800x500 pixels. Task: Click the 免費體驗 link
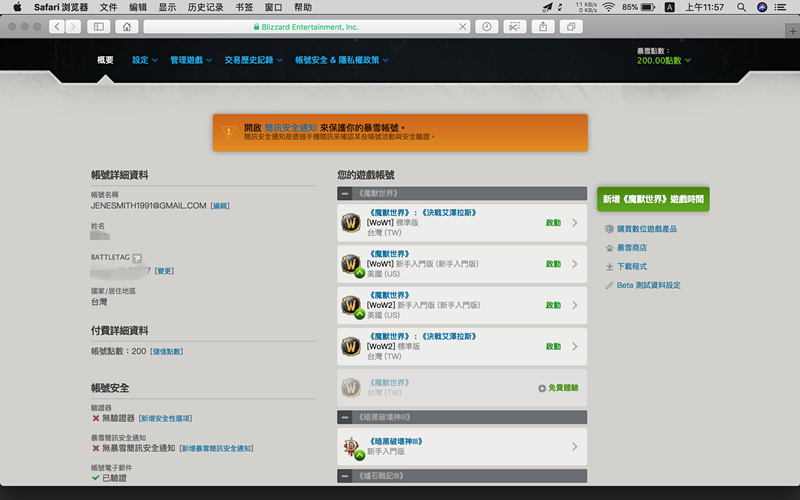pos(563,388)
